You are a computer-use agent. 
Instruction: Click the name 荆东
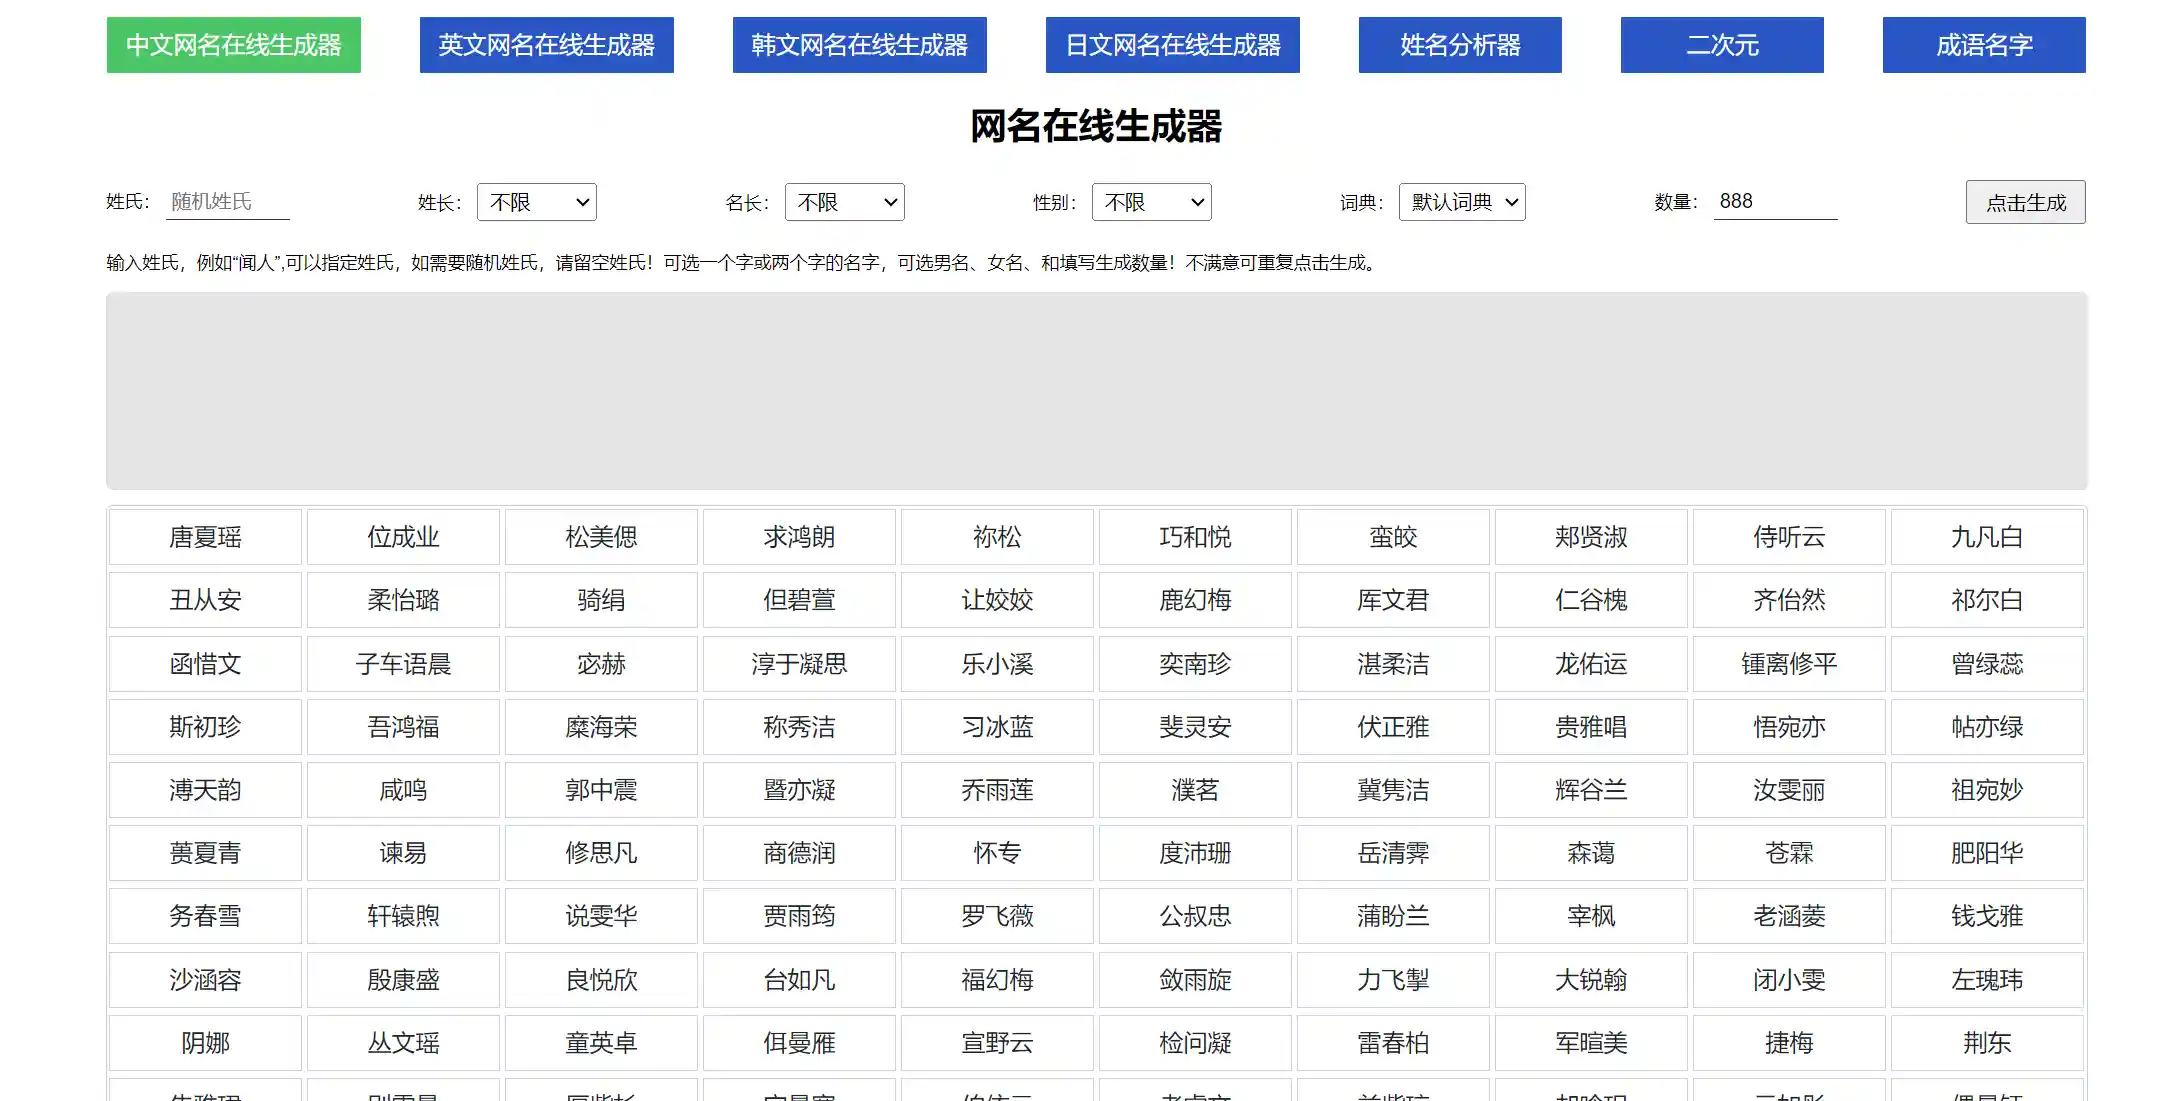click(1986, 1042)
